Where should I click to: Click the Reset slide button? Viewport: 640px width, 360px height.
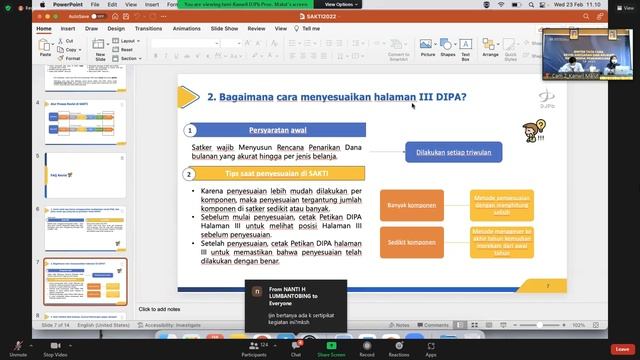tap(123, 50)
